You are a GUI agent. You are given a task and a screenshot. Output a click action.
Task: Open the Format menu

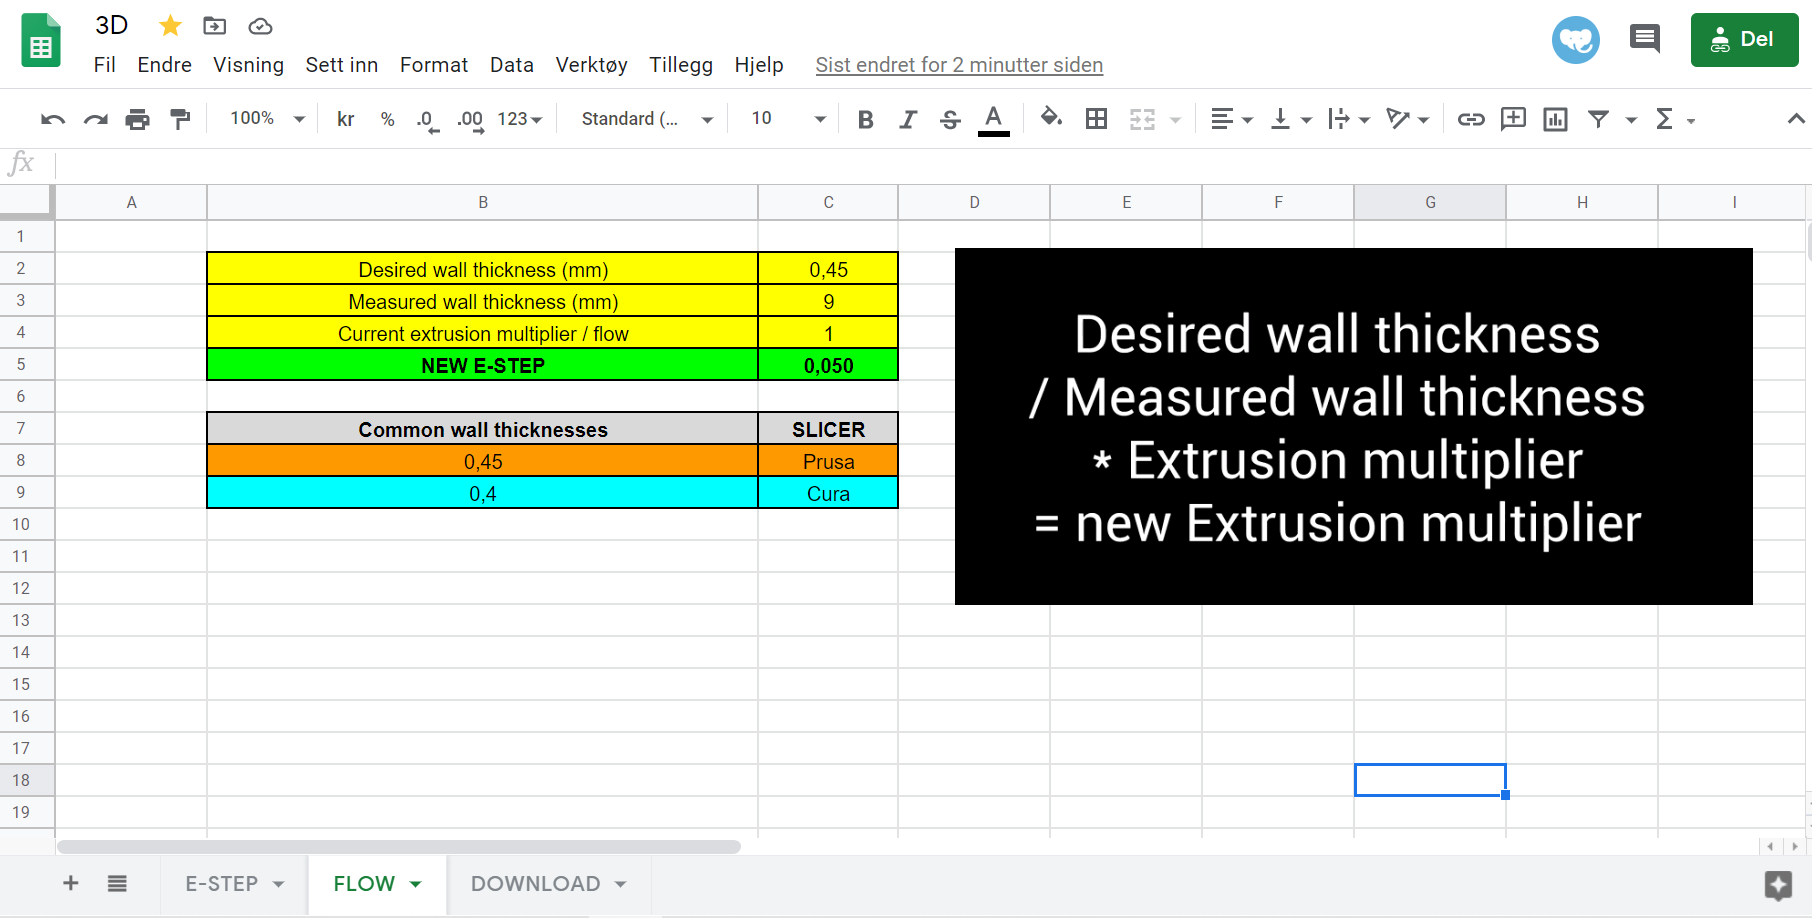pos(434,65)
